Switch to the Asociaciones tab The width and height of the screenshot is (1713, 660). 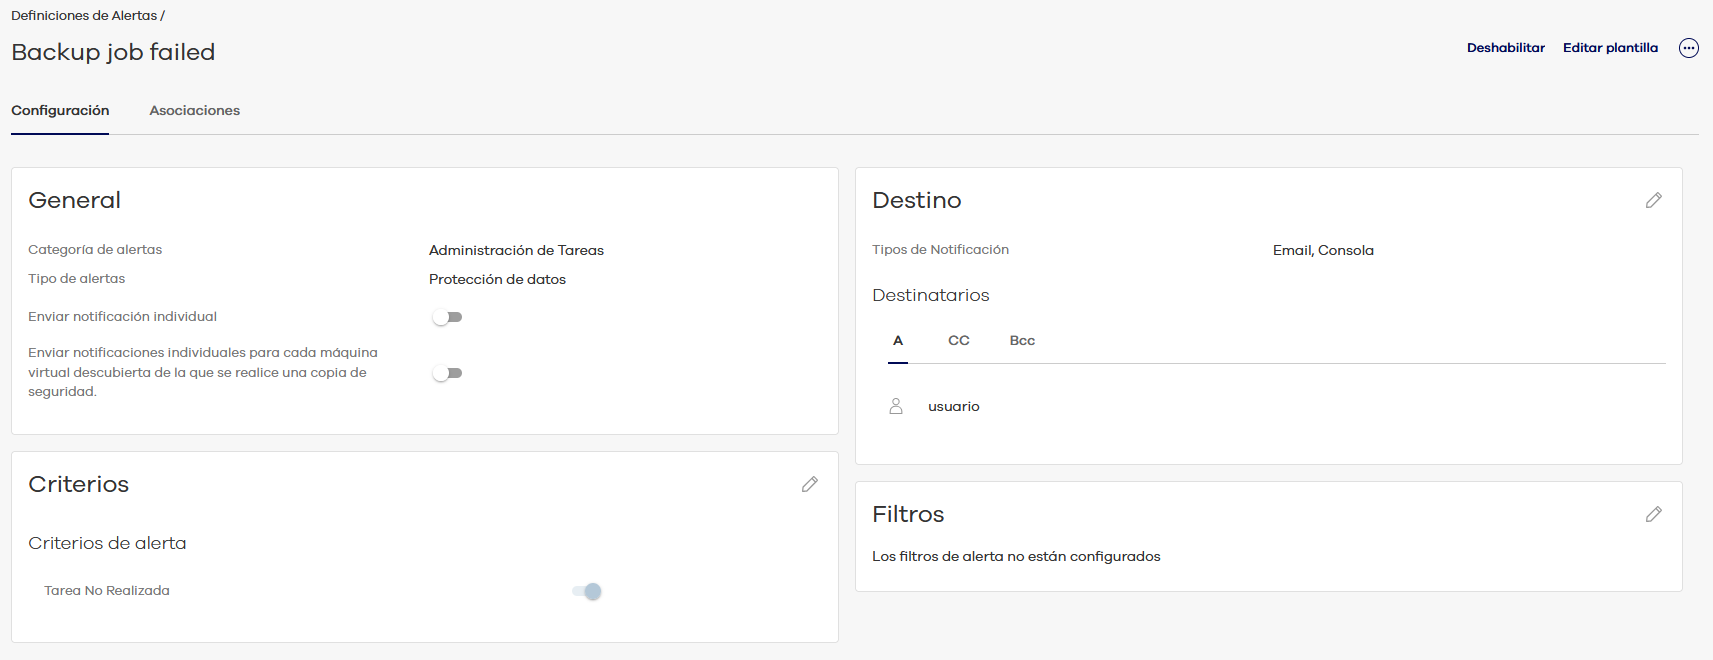[194, 111]
